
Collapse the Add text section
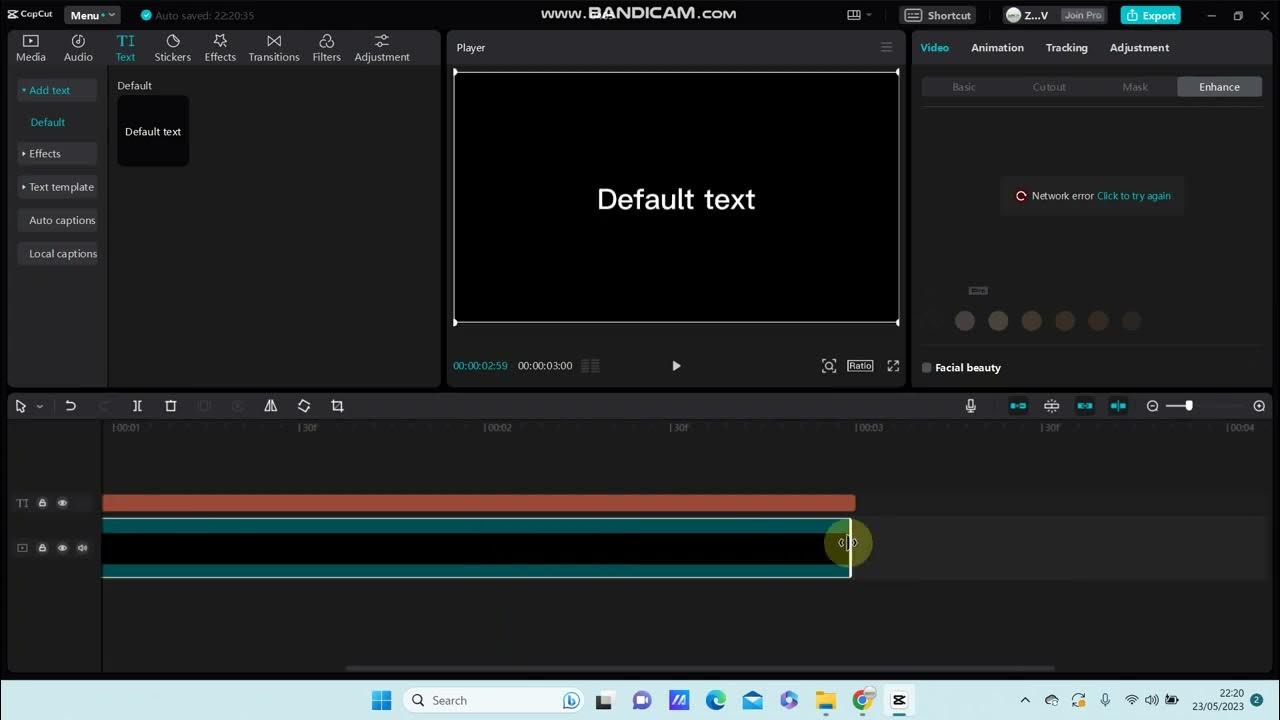pos(57,90)
